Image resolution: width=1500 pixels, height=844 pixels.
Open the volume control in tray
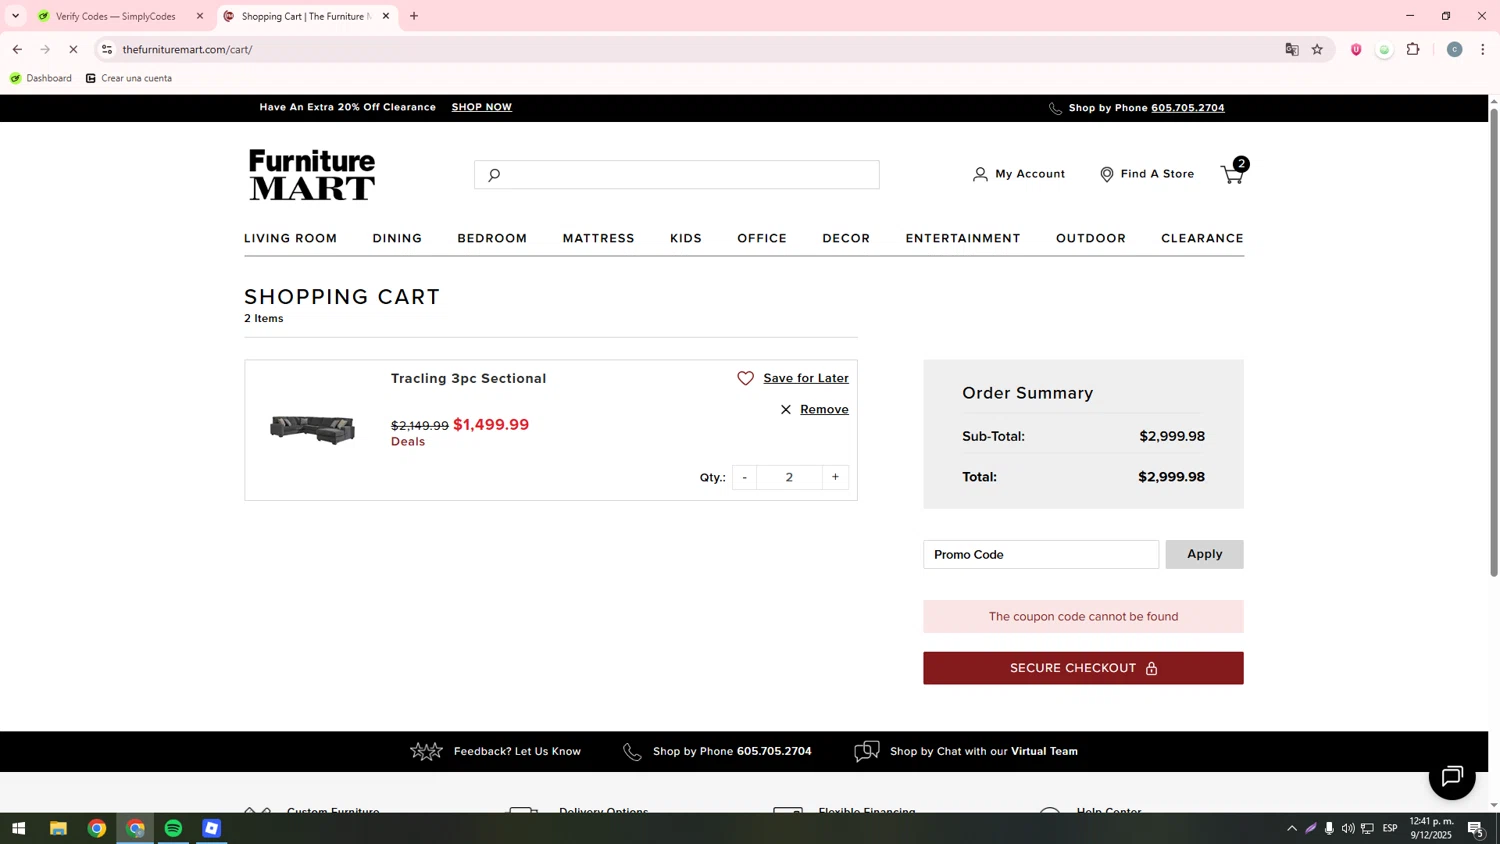(1348, 828)
